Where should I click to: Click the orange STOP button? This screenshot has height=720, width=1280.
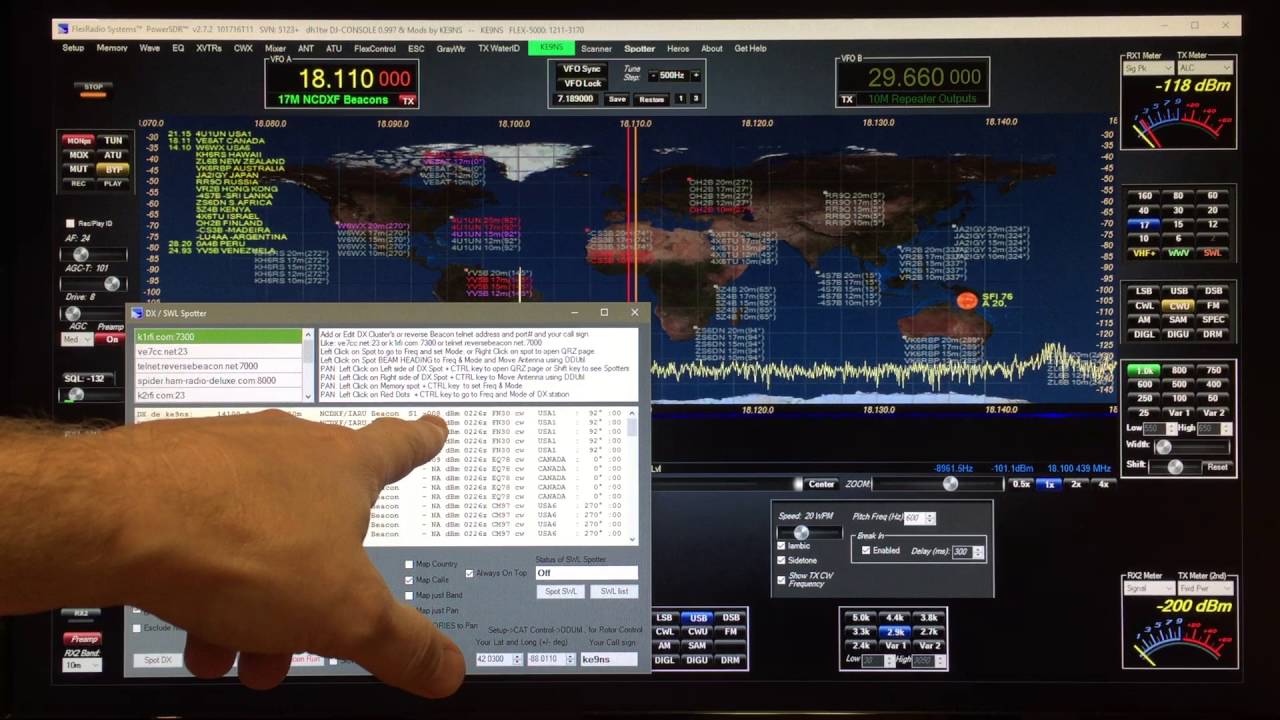93,87
